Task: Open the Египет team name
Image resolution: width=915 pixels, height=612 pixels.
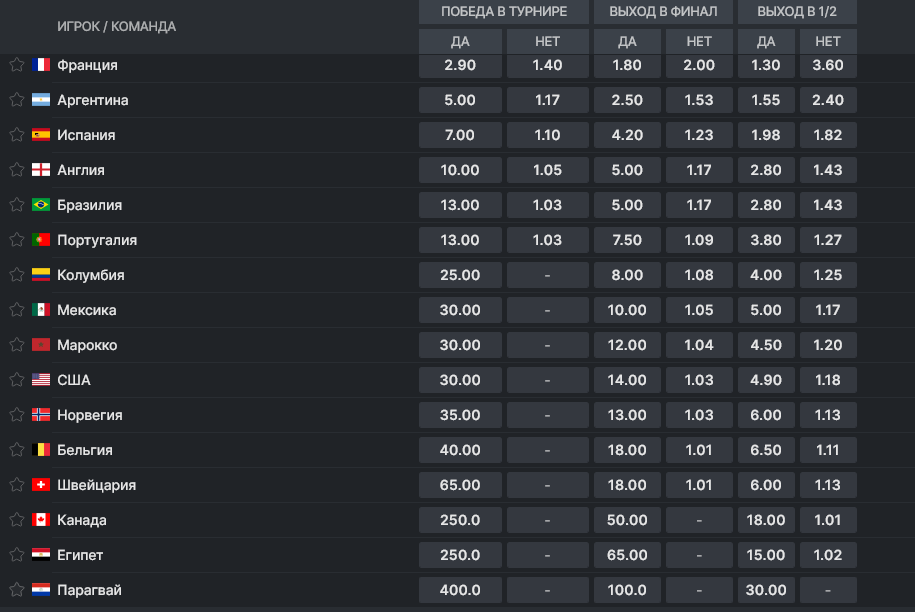Action: point(80,555)
